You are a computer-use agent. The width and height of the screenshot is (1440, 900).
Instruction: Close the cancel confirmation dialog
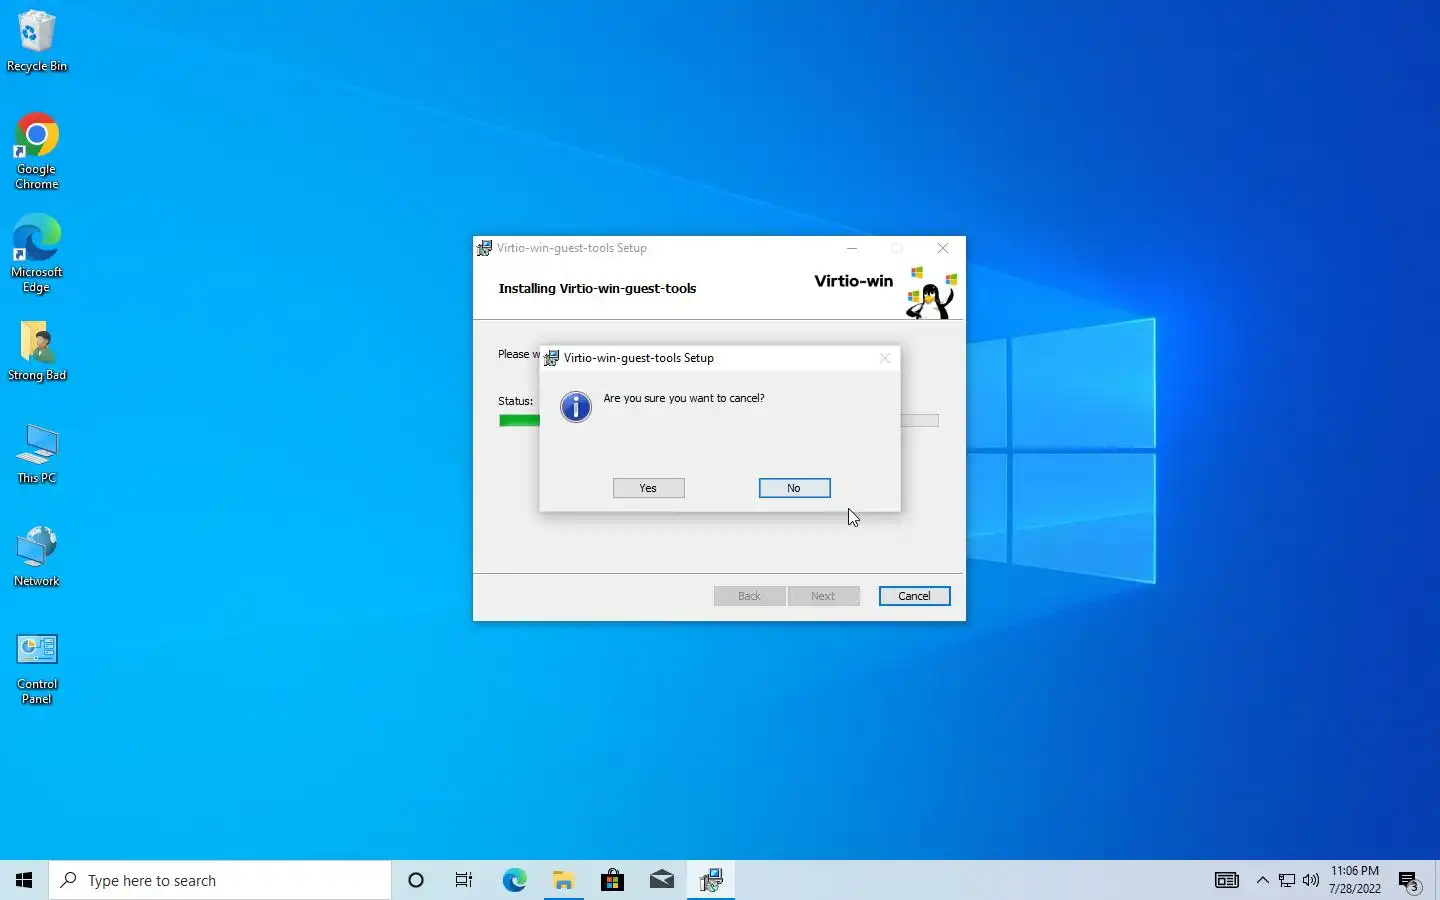[884, 358]
